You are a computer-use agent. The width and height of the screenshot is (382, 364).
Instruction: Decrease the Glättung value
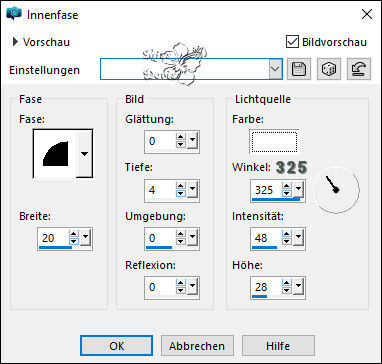(181, 145)
